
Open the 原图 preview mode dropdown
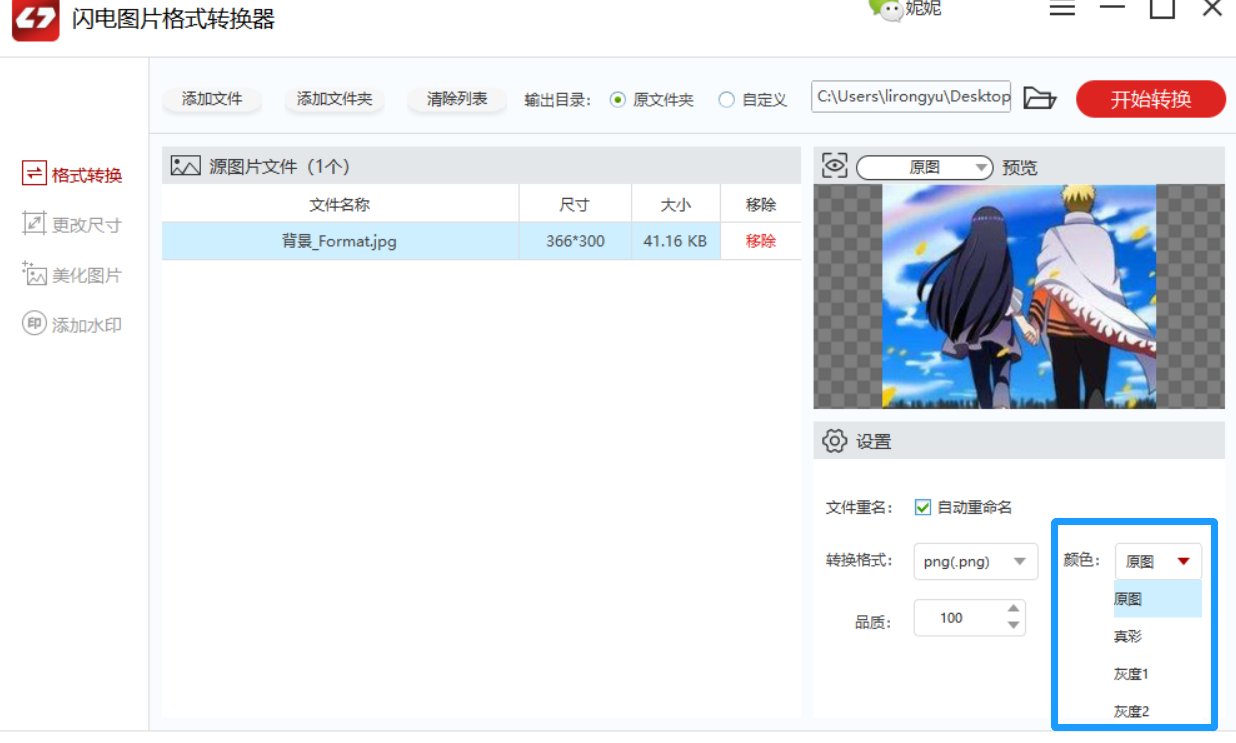click(x=926, y=167)
